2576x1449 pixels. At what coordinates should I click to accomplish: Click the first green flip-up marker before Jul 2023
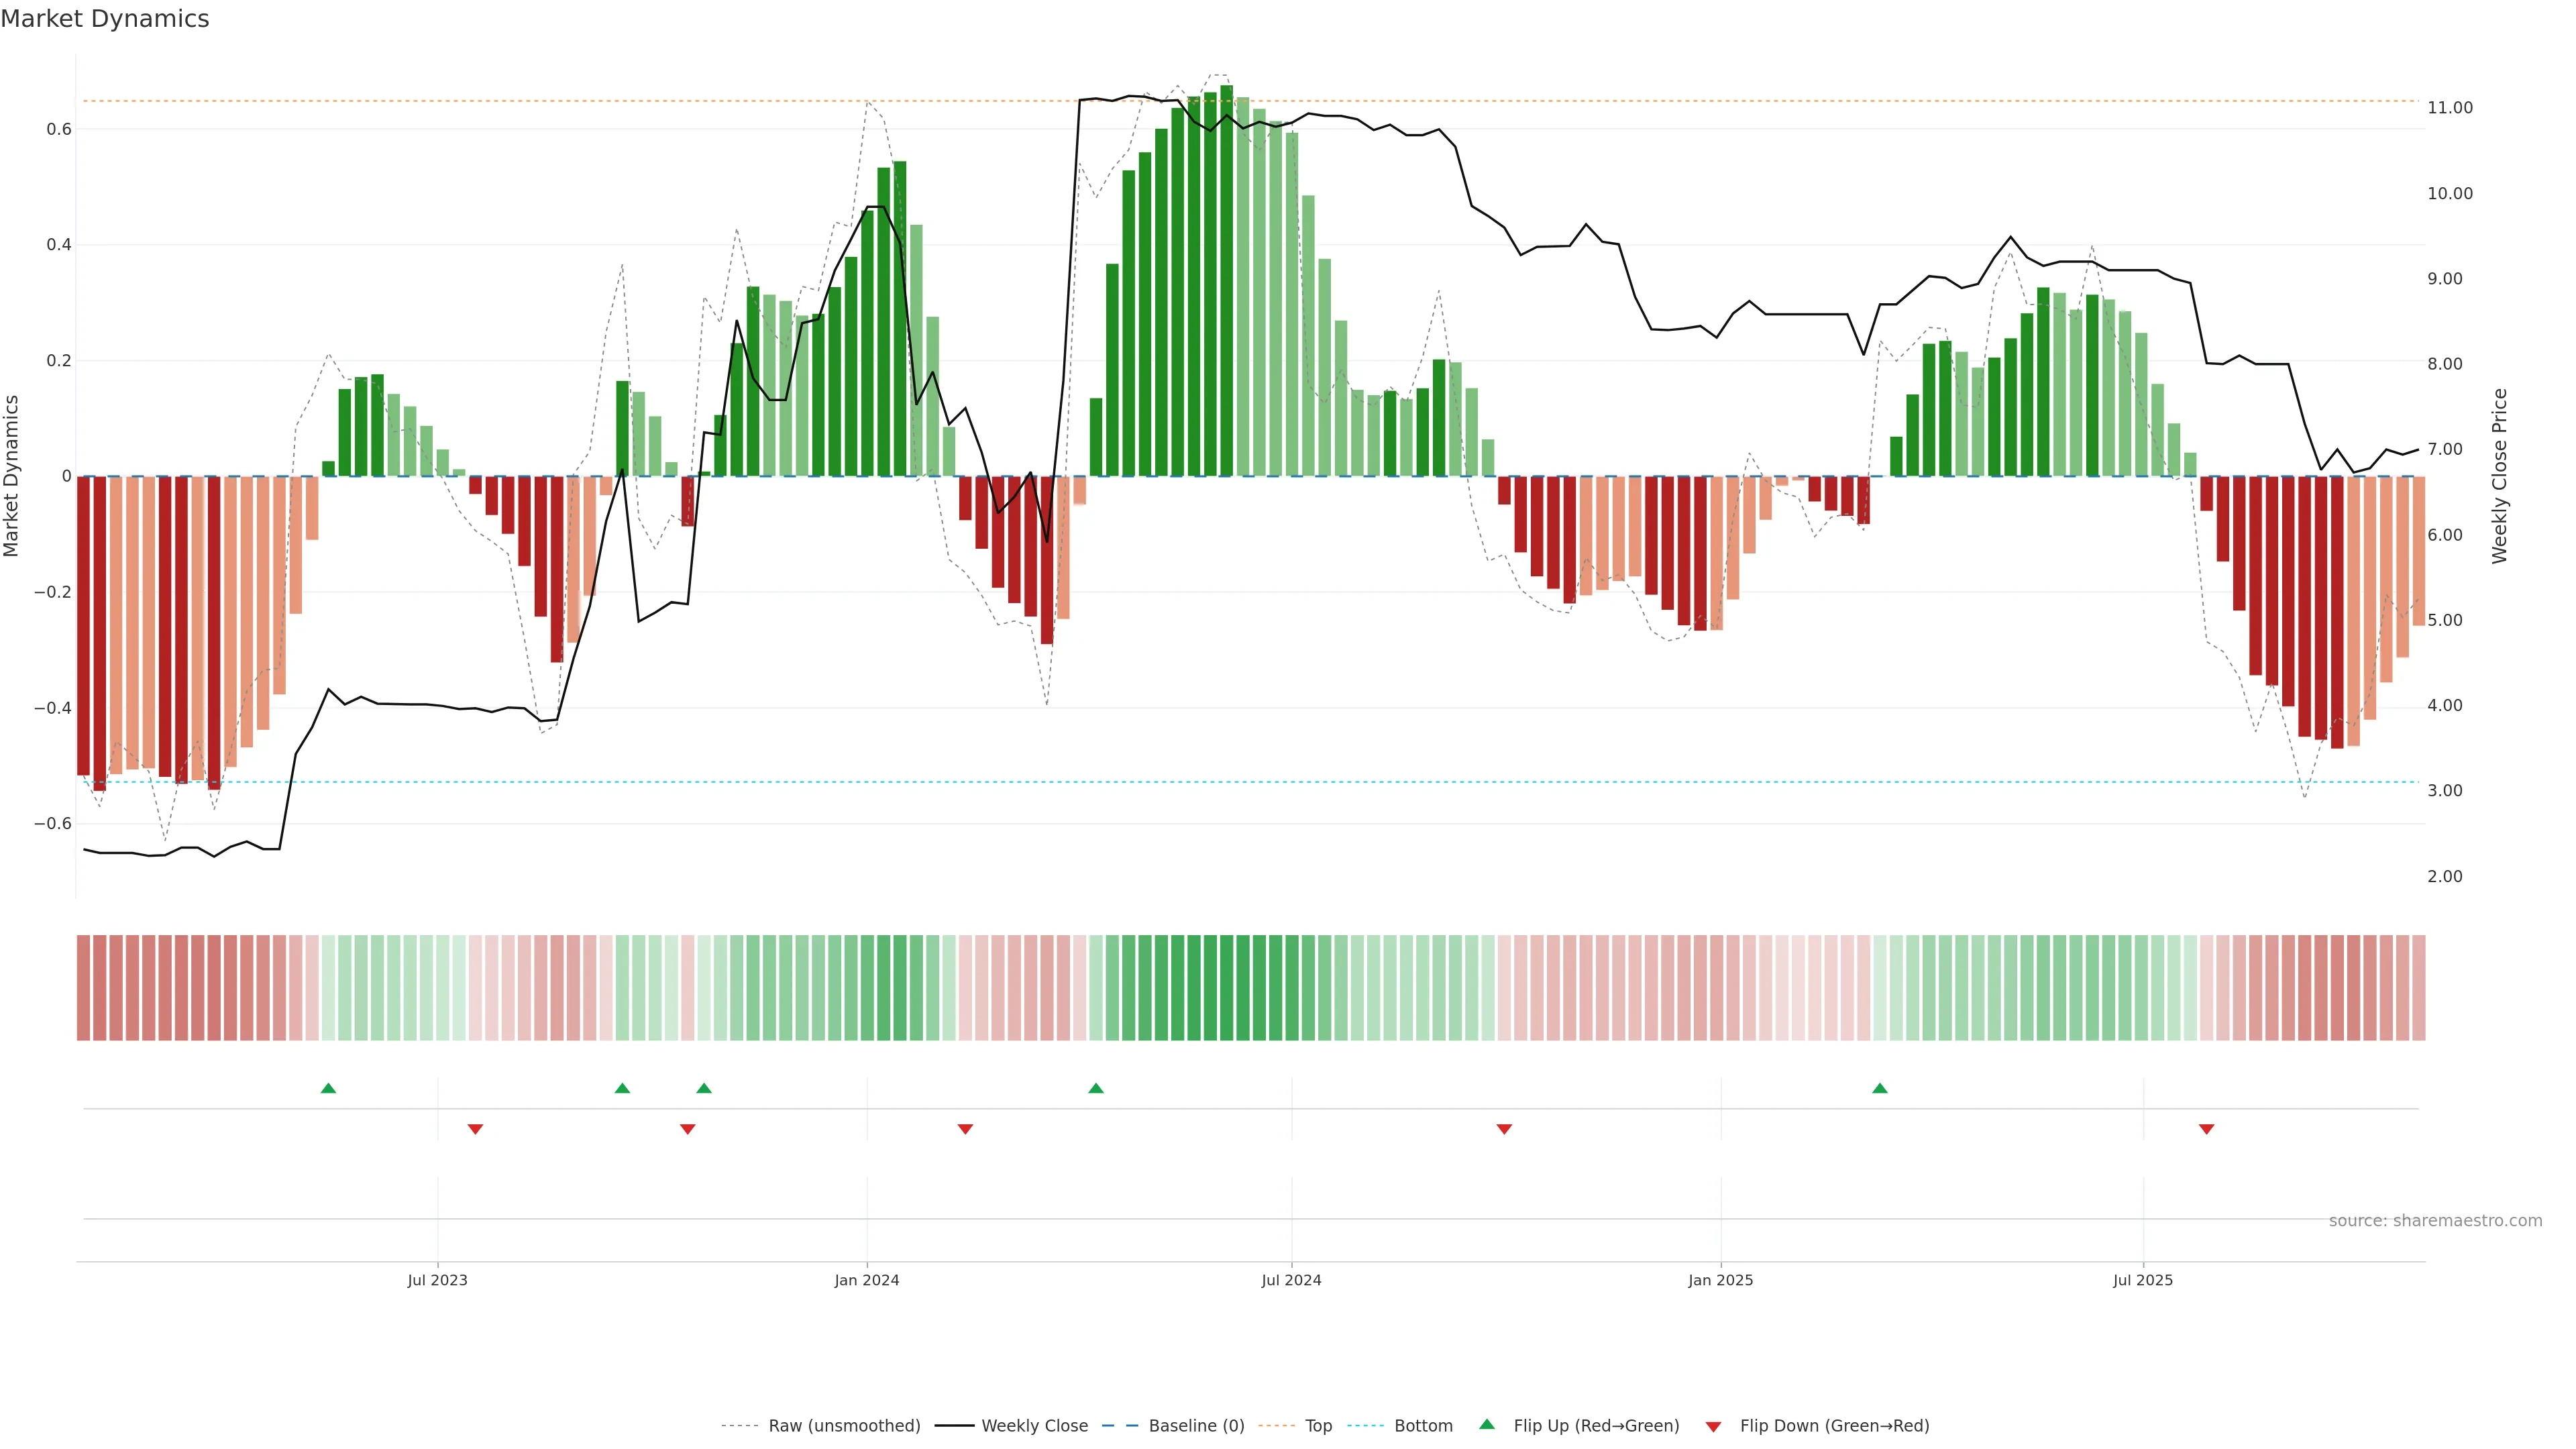click(x=328, y=1088)
